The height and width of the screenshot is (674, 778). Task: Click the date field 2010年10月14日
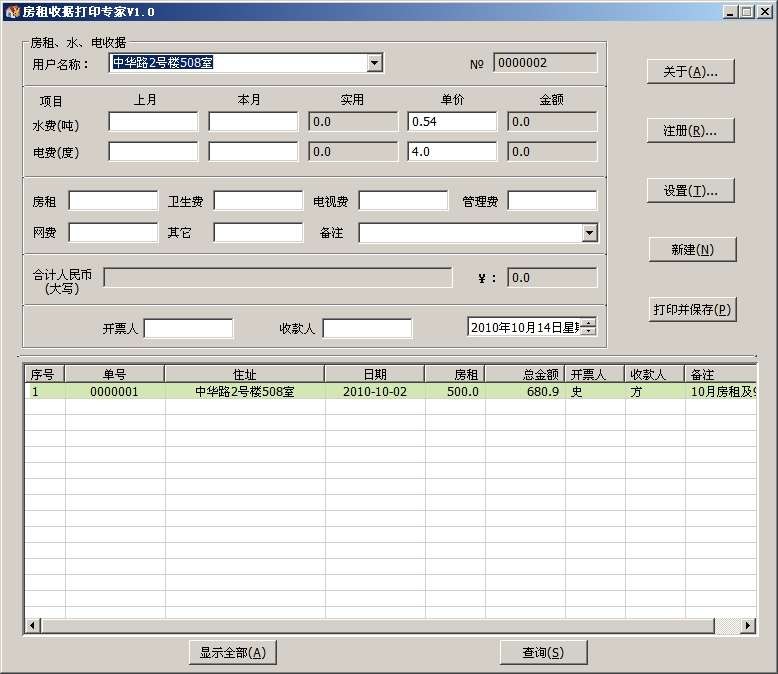click(x=524, y=328)
